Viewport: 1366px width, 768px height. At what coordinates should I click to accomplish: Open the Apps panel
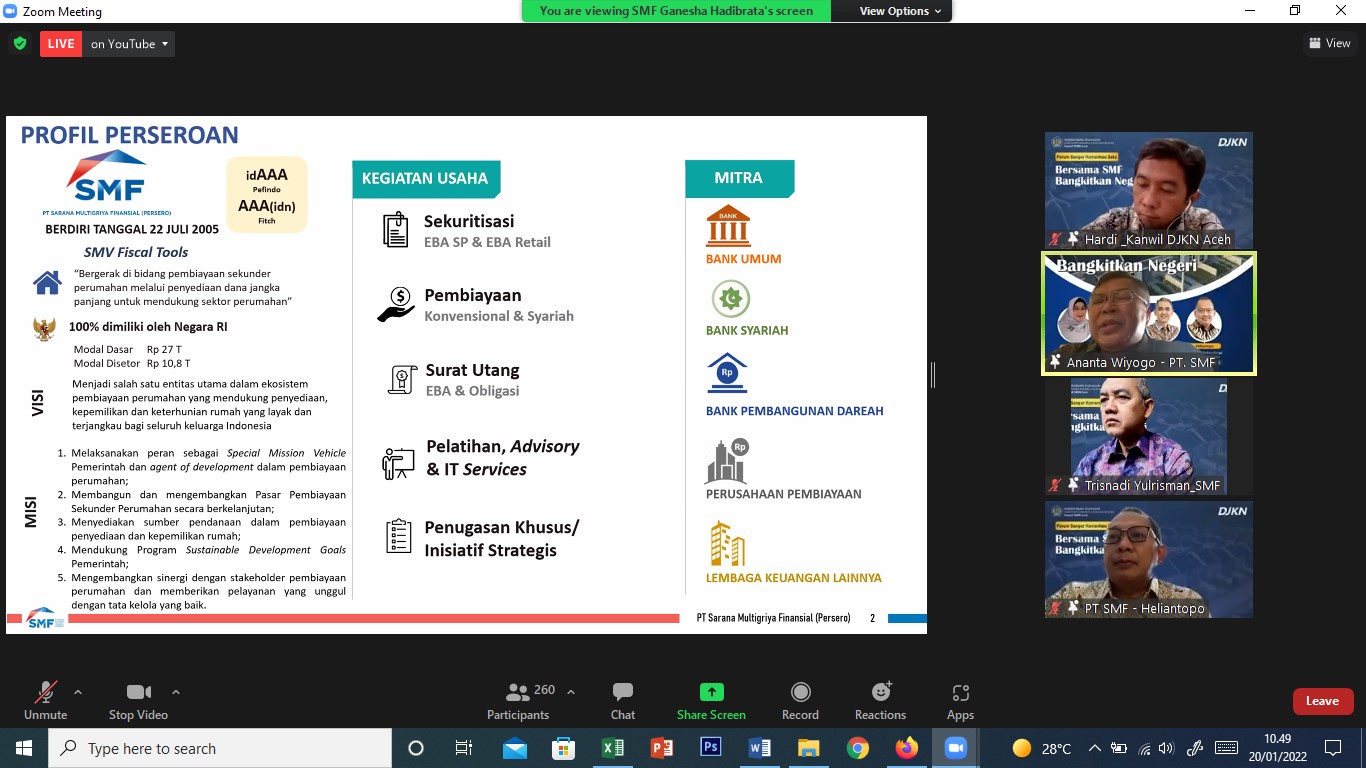pyautogui.click(x=960, y=701)
